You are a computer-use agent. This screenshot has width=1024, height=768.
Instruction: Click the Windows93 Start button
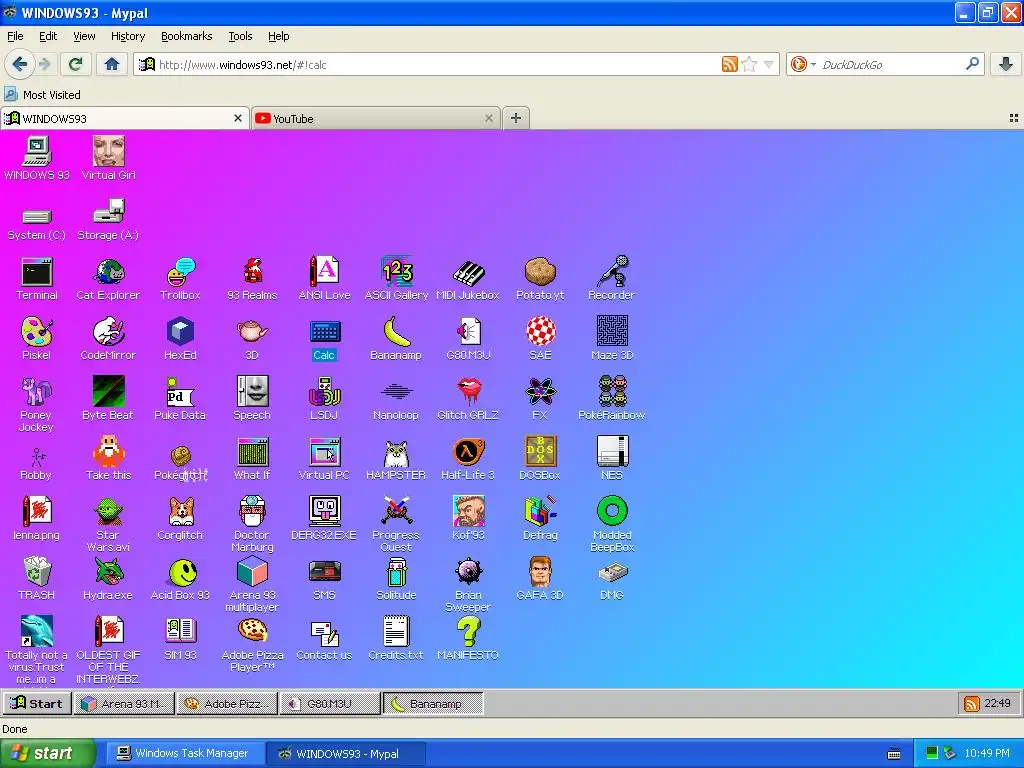click(37, 703)
